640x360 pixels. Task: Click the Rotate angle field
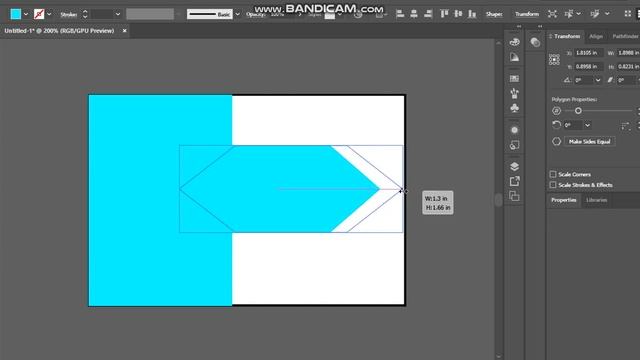(x=584, y=80)
